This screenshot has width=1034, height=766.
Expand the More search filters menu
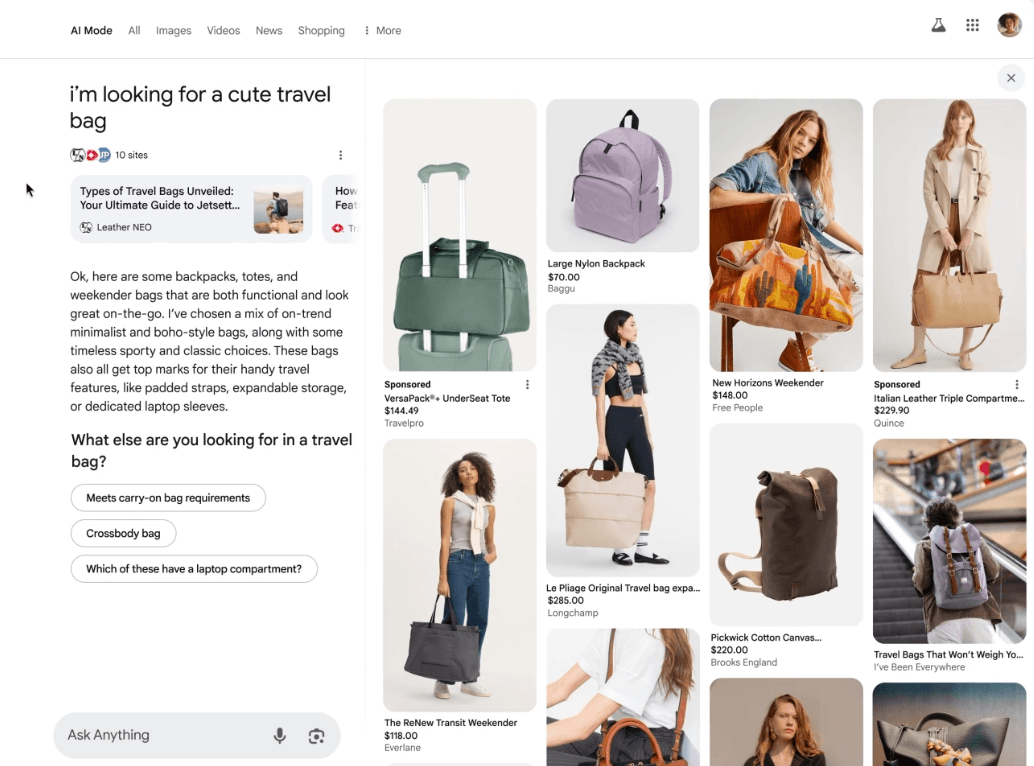tap(382, 31)
